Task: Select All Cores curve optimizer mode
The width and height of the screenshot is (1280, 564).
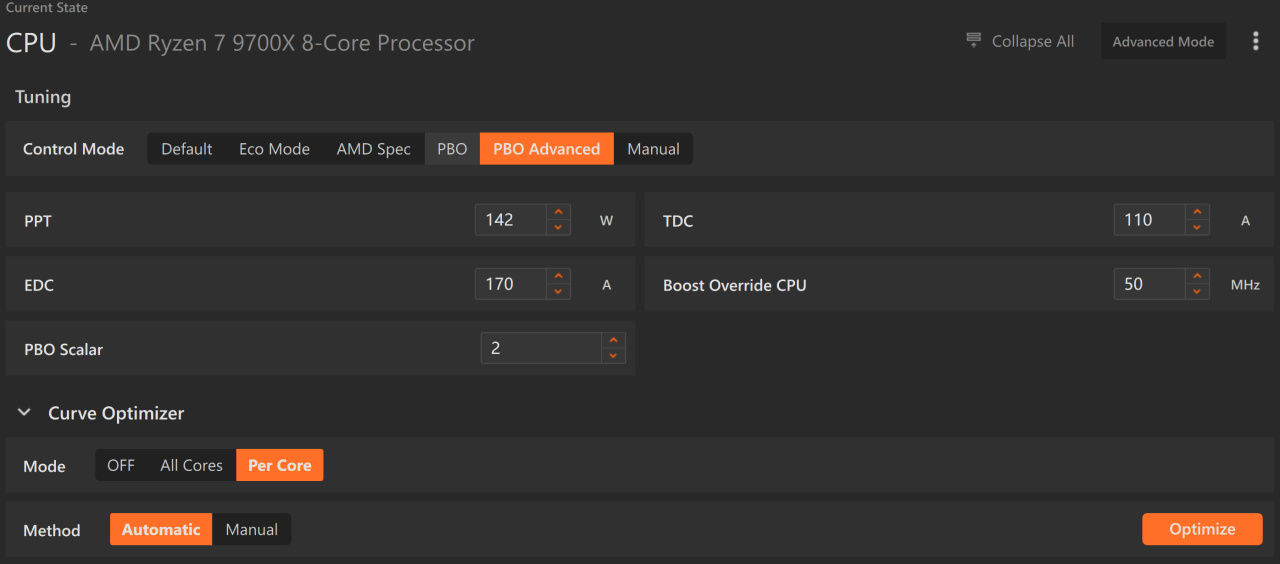Action: [191, 465]
